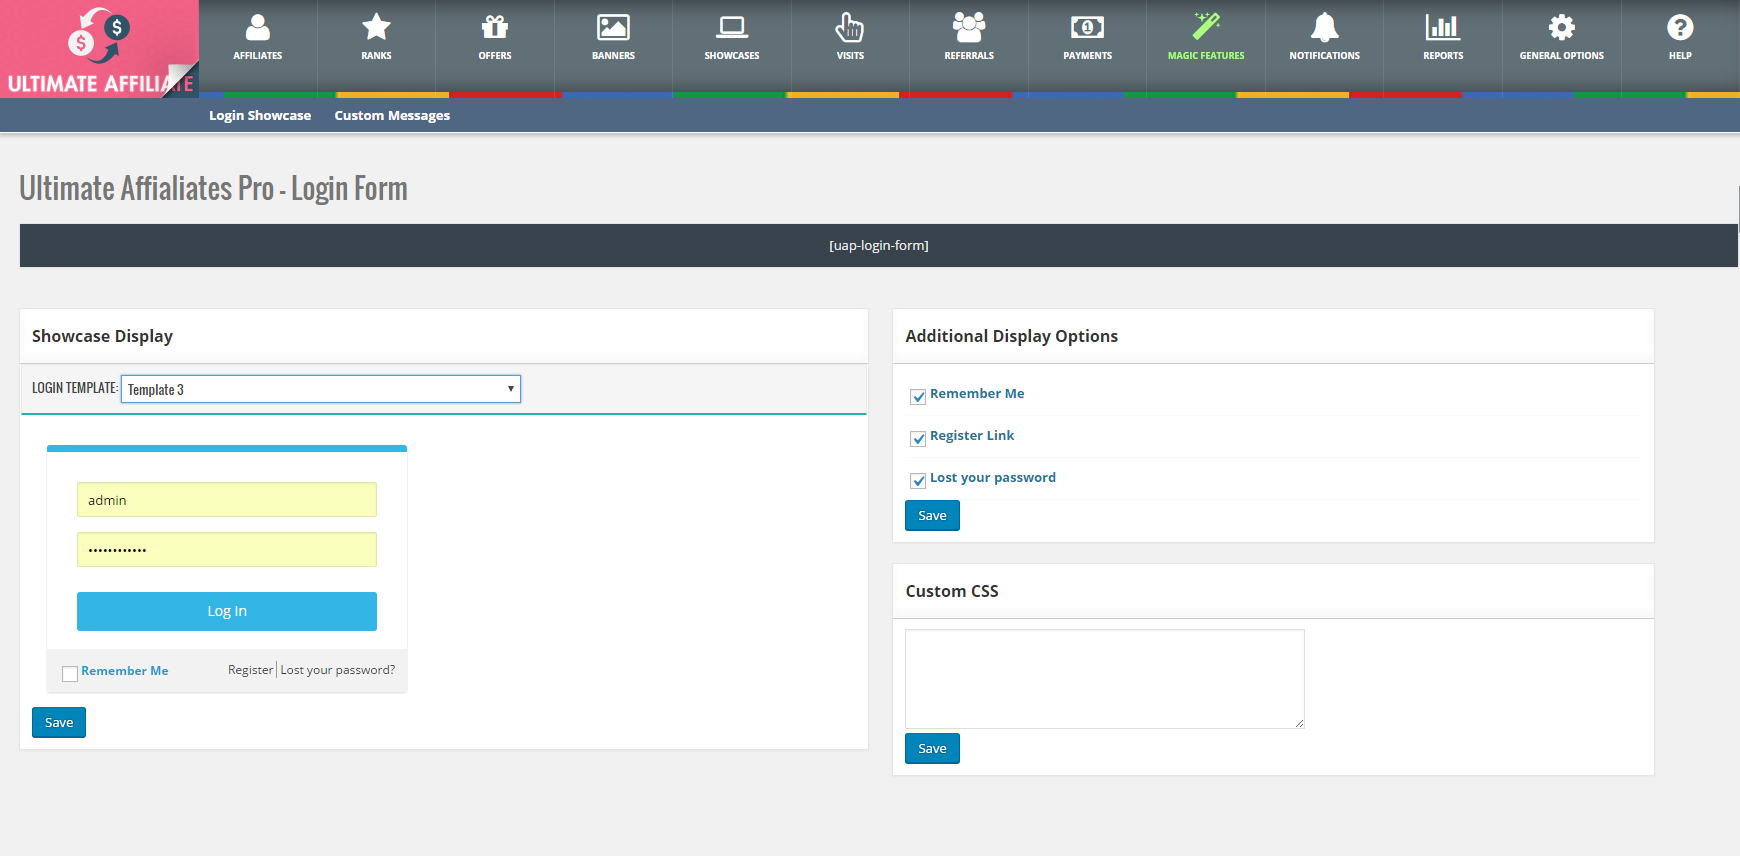Save the Showcase Display settings
Viewport: 1740px width, 856px height.
coord(59,722)
